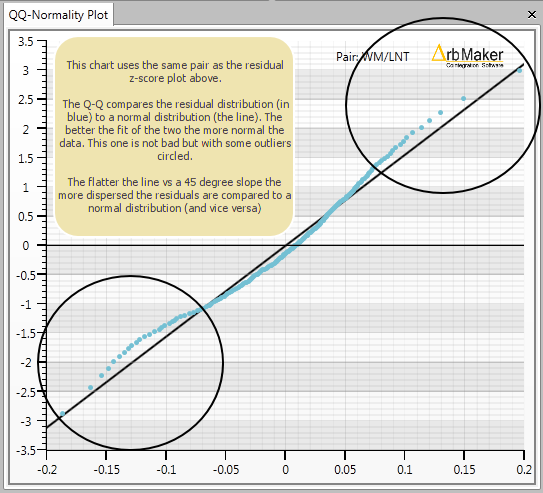The width and height of the screenshot is (543, 493).
Task: Click the y-axis label 0
Action: pos(26,246)
